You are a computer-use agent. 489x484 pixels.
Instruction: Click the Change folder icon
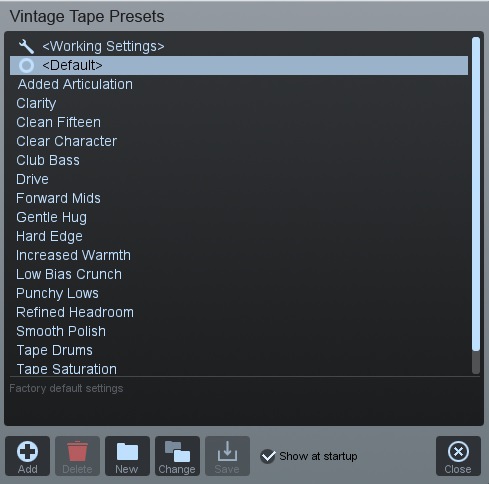(x=177, y=452)
